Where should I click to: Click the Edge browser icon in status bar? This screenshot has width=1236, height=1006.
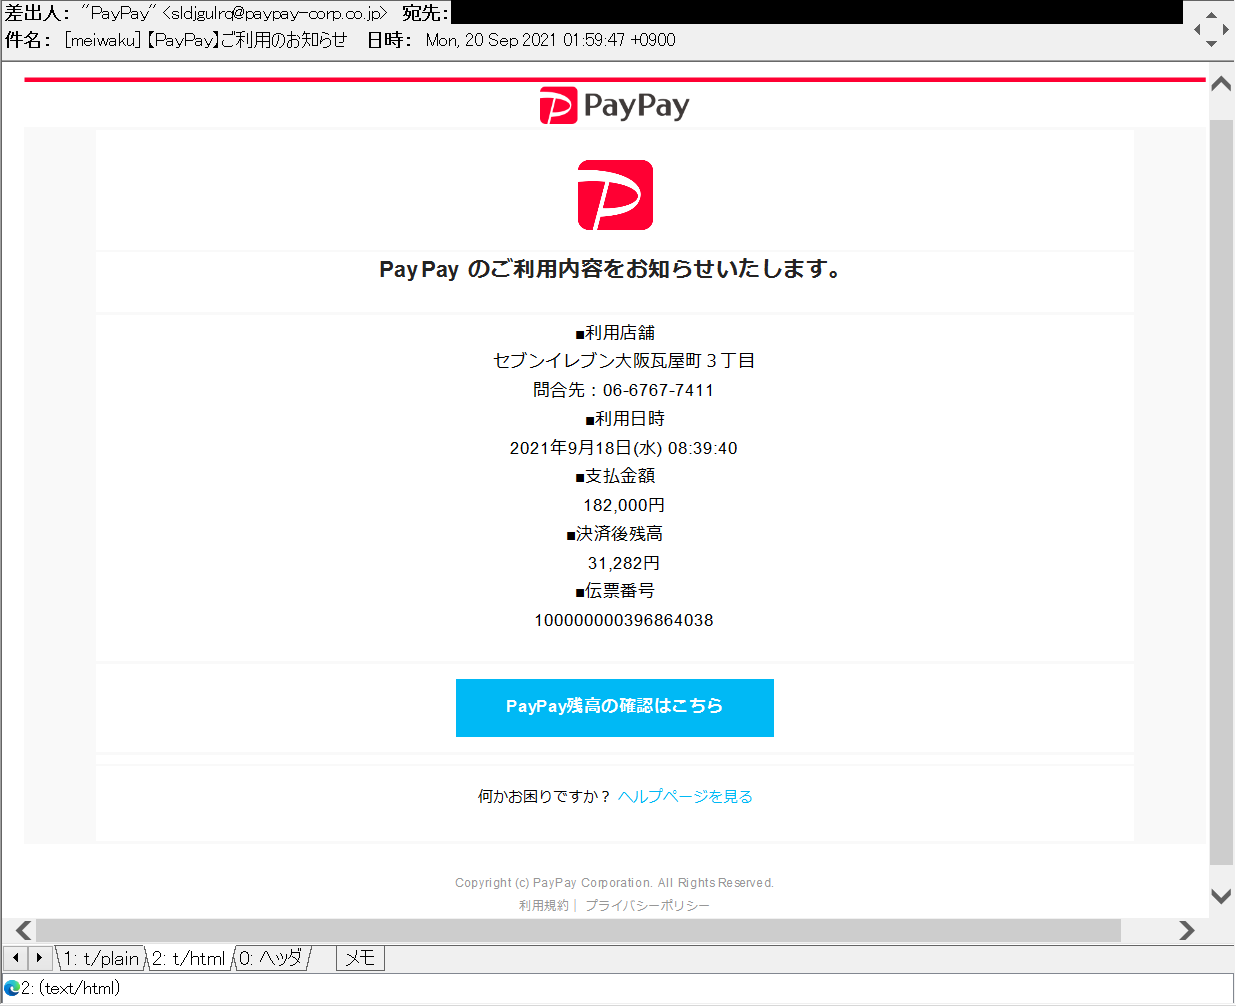click(12, 988)
